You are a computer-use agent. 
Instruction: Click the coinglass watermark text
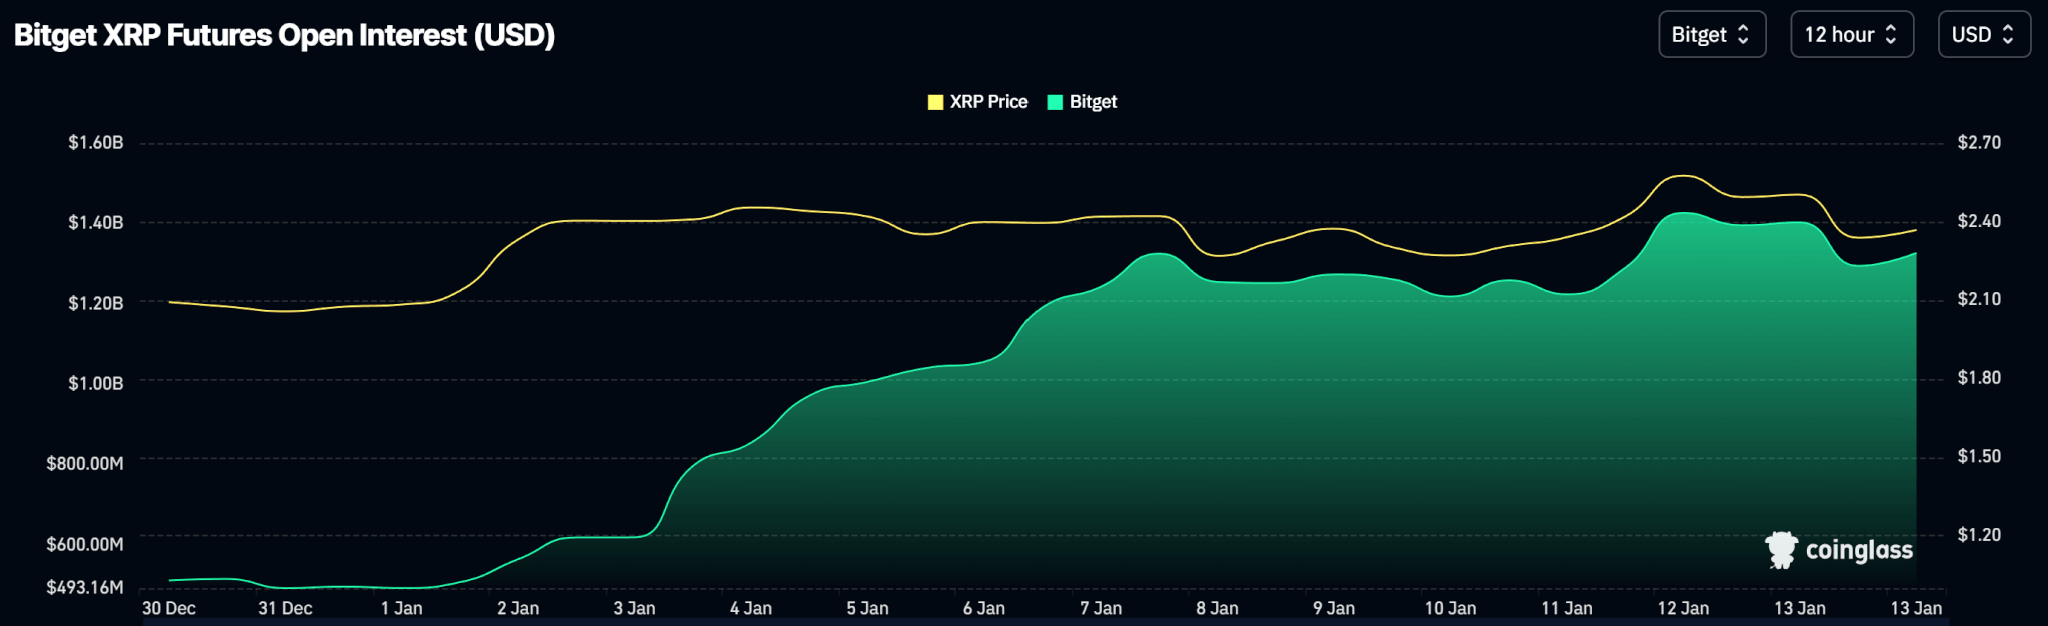[x=1859, y=550]
